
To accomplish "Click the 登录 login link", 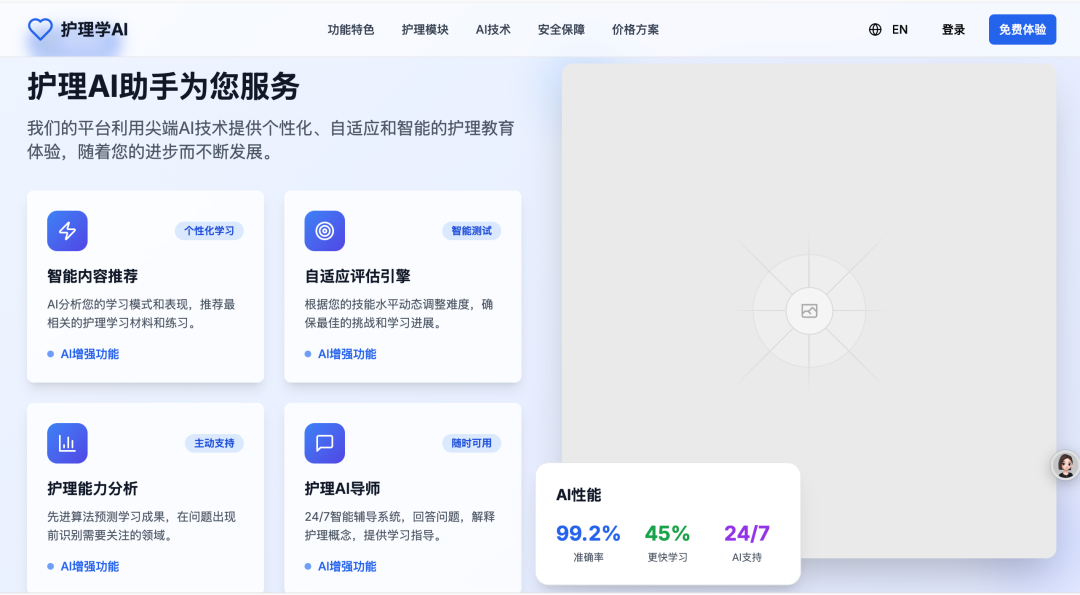I will pos(953,30).
